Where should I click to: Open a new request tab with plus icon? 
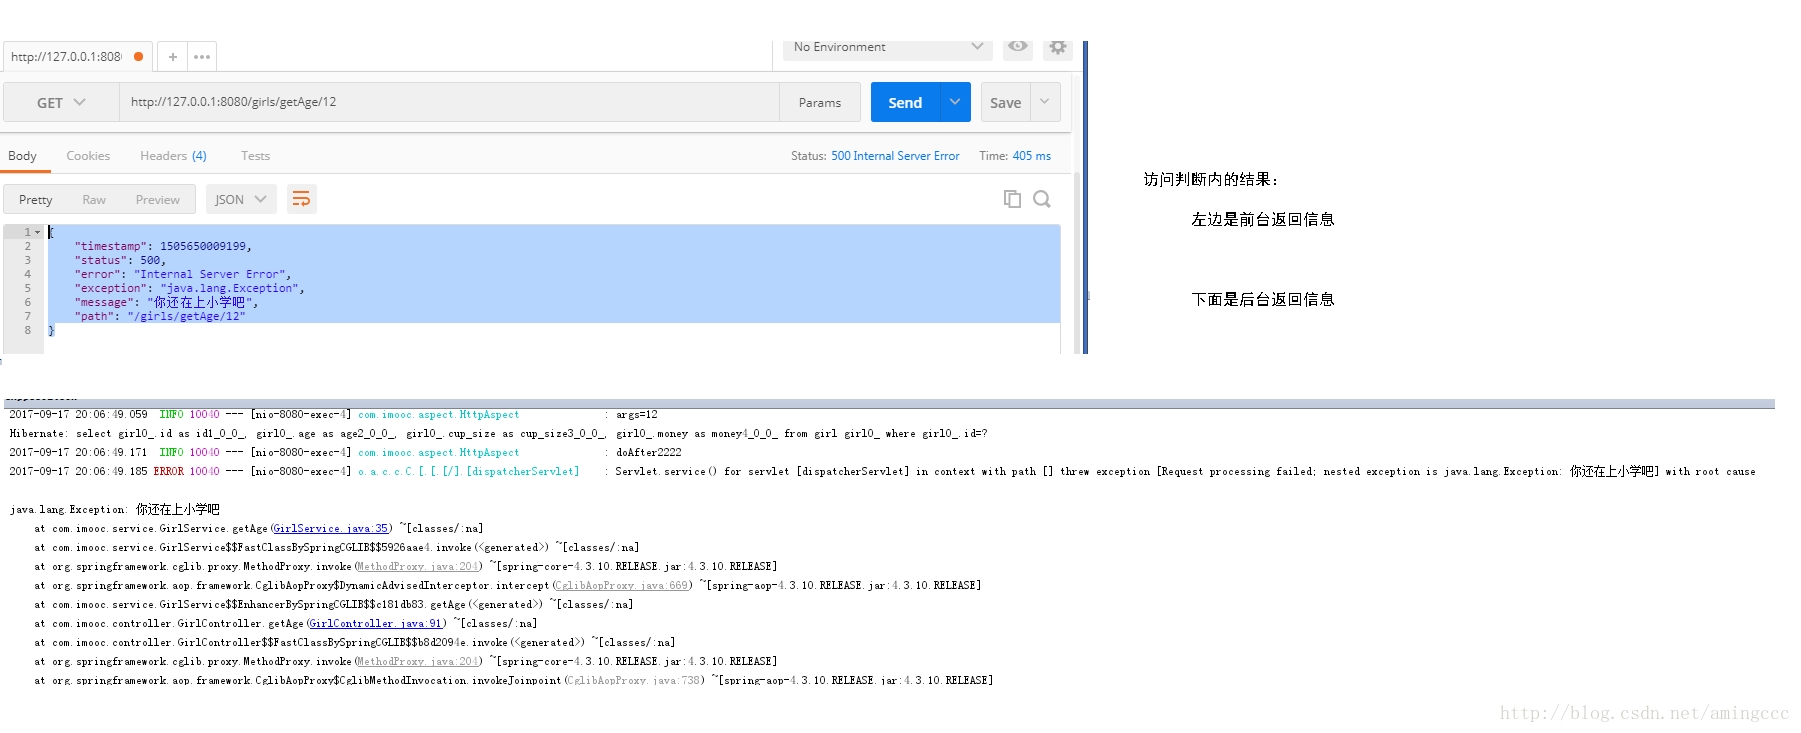click(x=173, y=57)
